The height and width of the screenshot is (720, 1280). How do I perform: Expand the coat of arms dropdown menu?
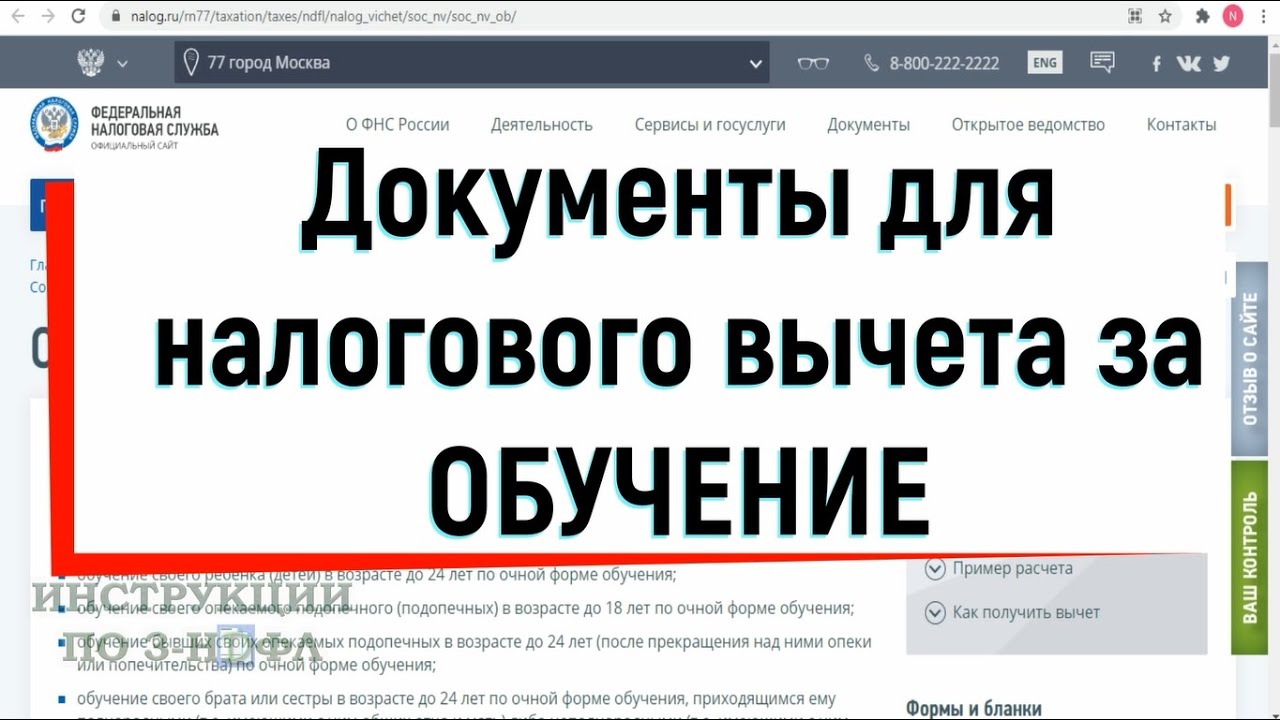(x=103, y=63)
